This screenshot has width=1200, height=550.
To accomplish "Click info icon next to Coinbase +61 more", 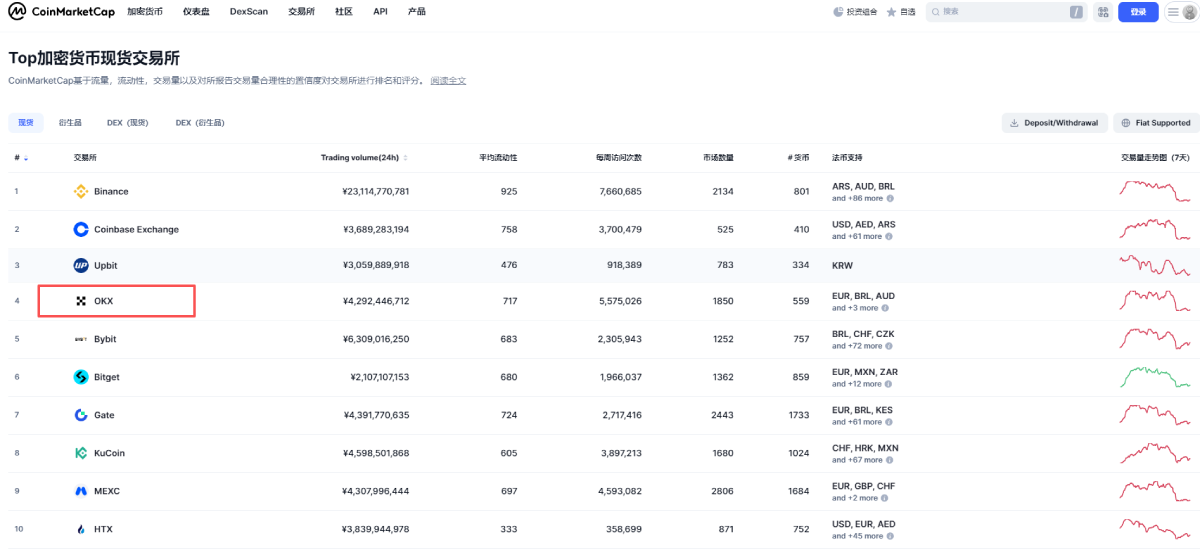I will pyautogui.click(x=889, y=236).
